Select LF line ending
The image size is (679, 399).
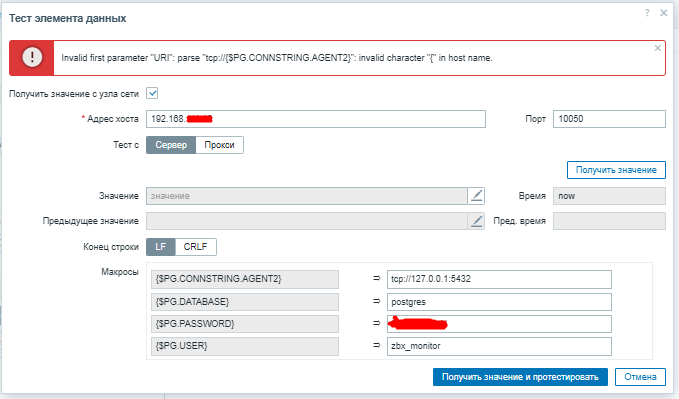tap(161, 247)
